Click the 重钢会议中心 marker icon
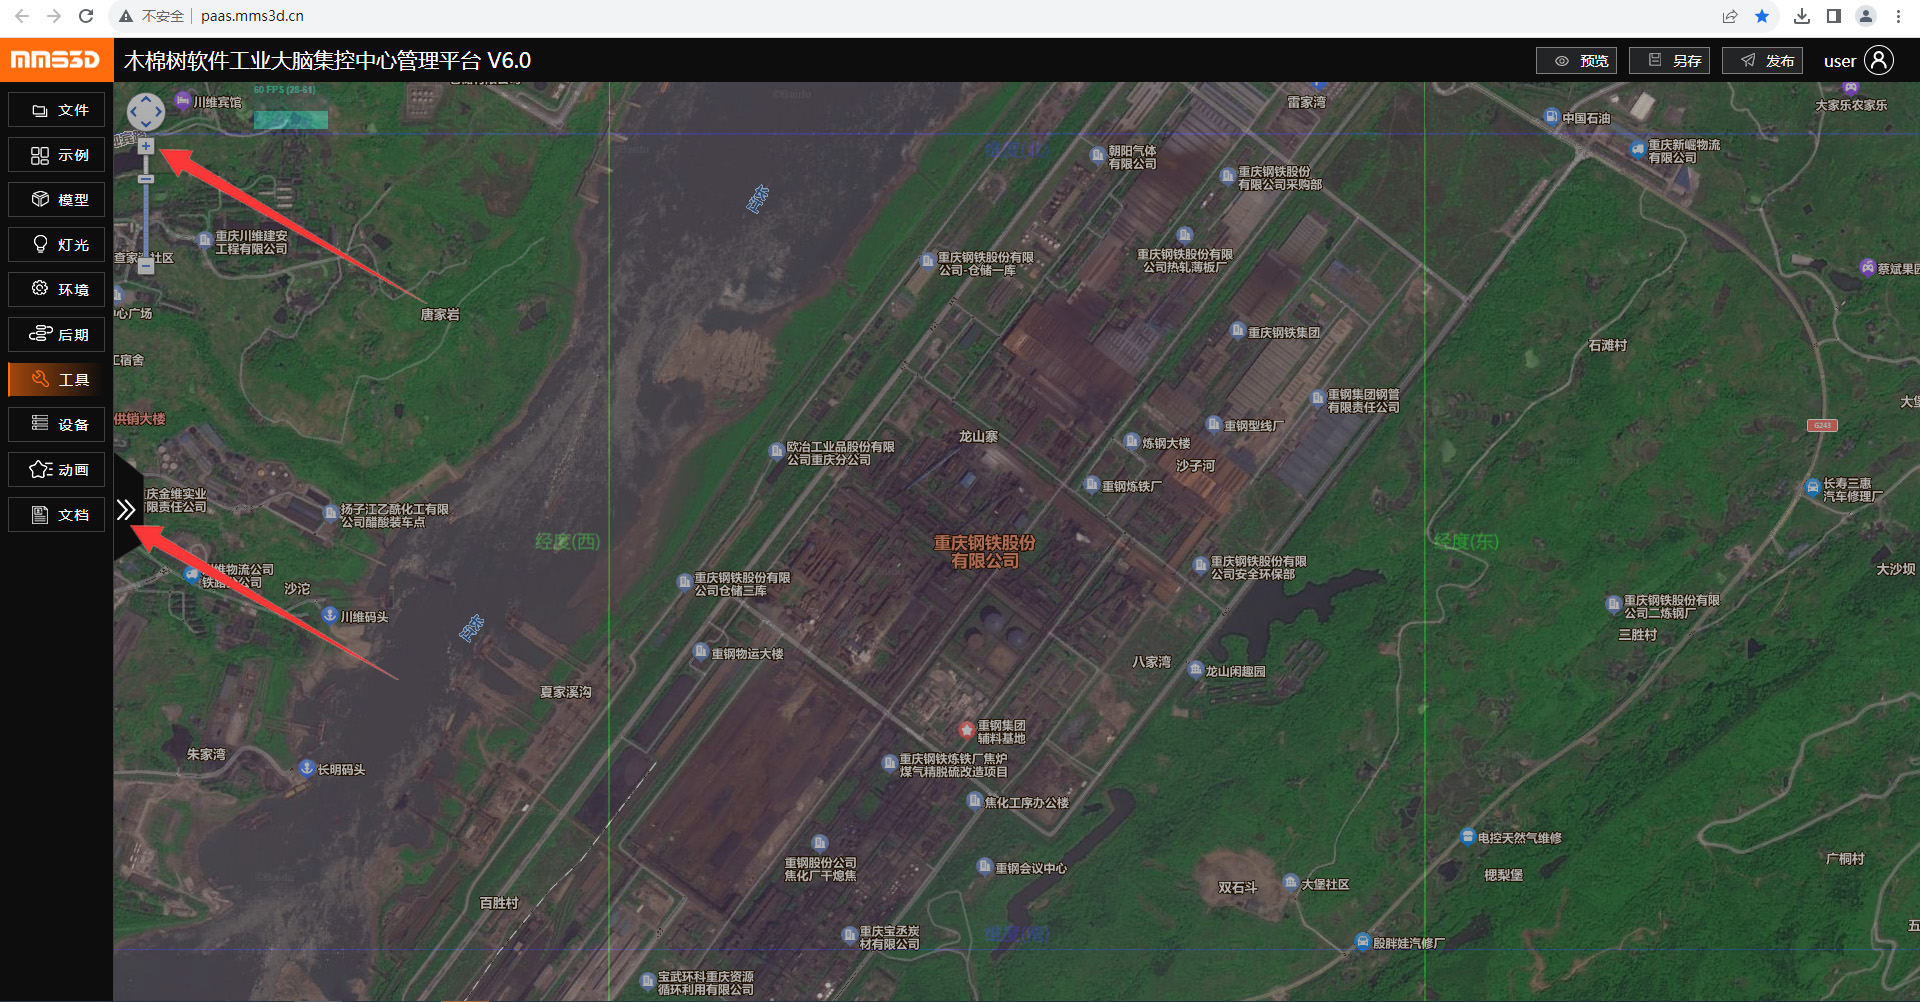Image resolution: width=1920 pixels, height=1002 pixels. (x=985, y=867)
